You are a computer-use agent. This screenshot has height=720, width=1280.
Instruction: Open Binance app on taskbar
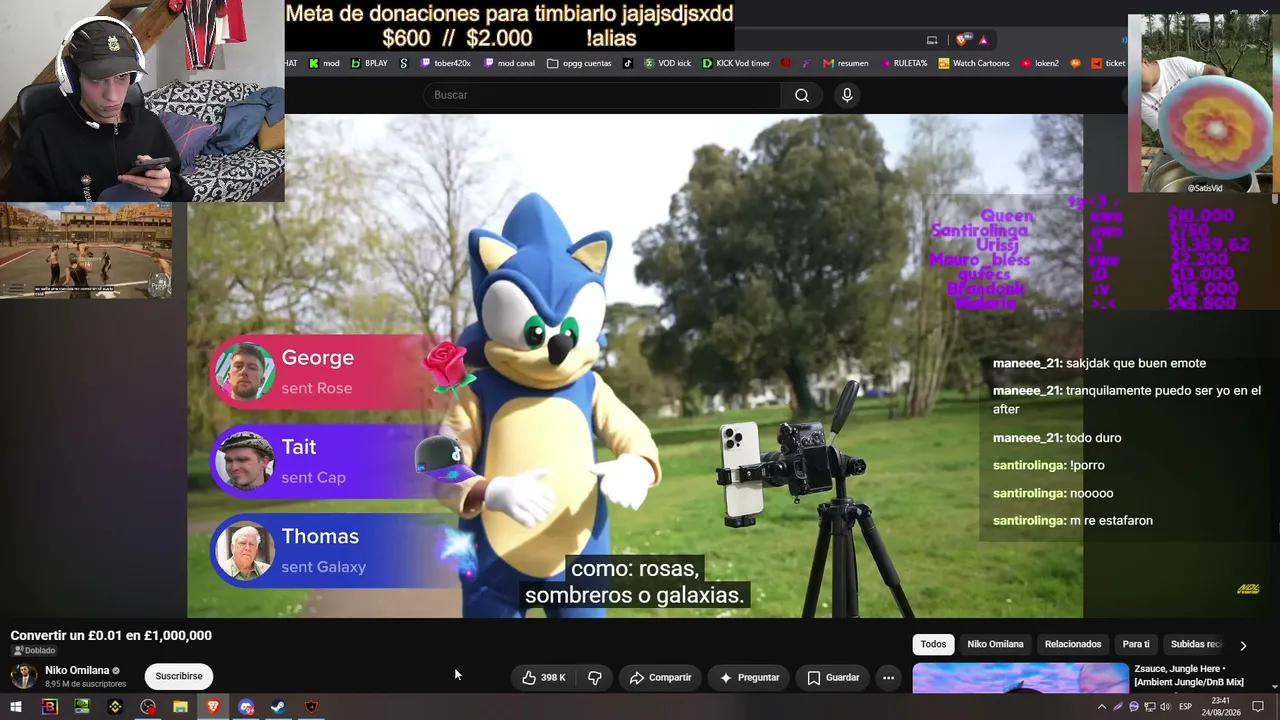(115, 707)
